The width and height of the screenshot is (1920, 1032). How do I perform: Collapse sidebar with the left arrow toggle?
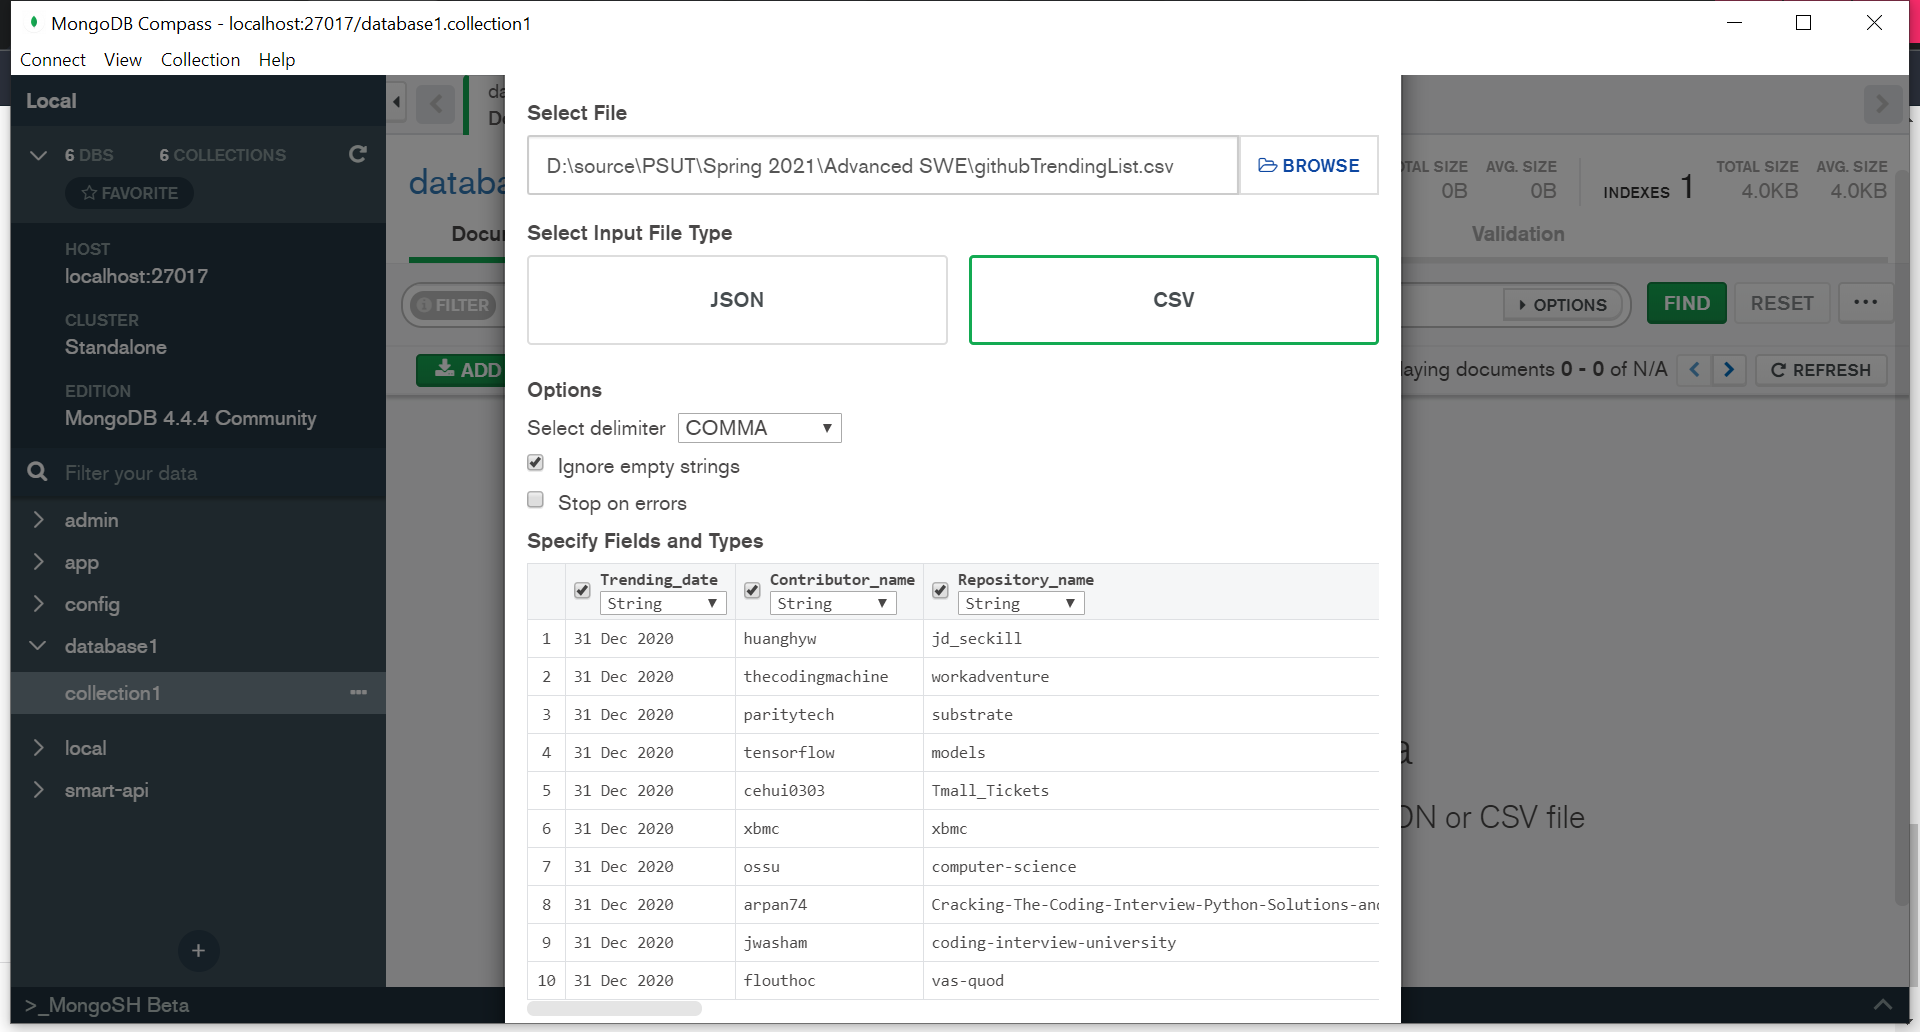point(397,102)
